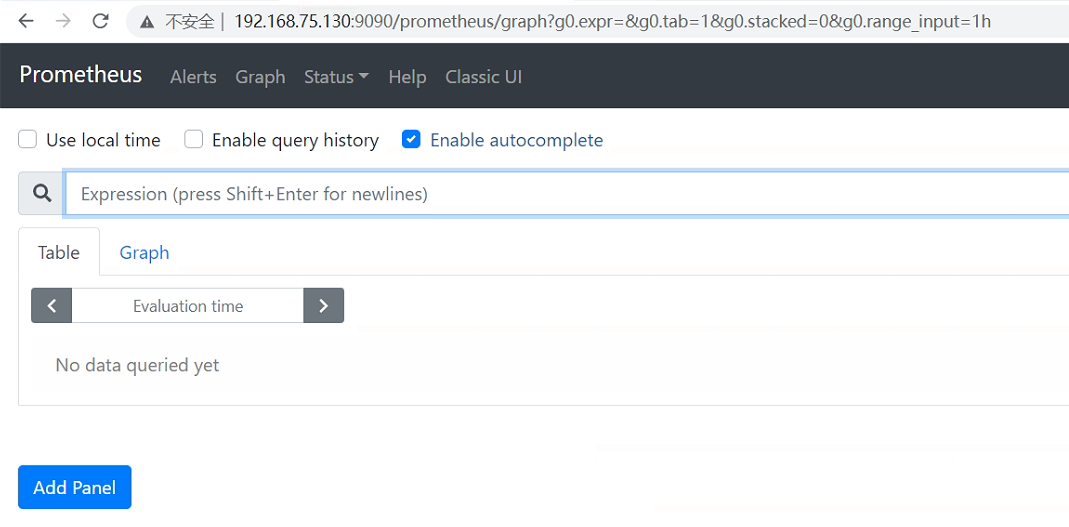Disable the autocomplete checkbox
The width and height of the screenshot is (1069, 527).
(x=411, y=140)
